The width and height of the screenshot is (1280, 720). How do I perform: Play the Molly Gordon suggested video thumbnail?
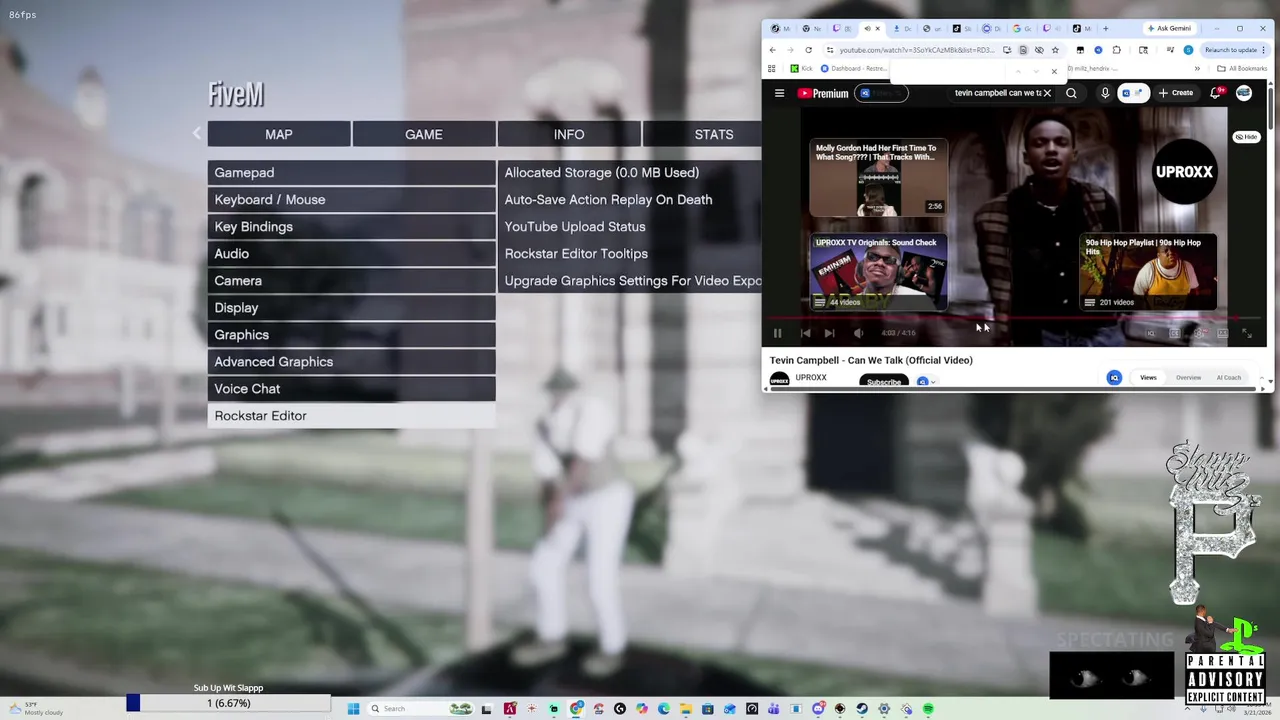(878, 178)
